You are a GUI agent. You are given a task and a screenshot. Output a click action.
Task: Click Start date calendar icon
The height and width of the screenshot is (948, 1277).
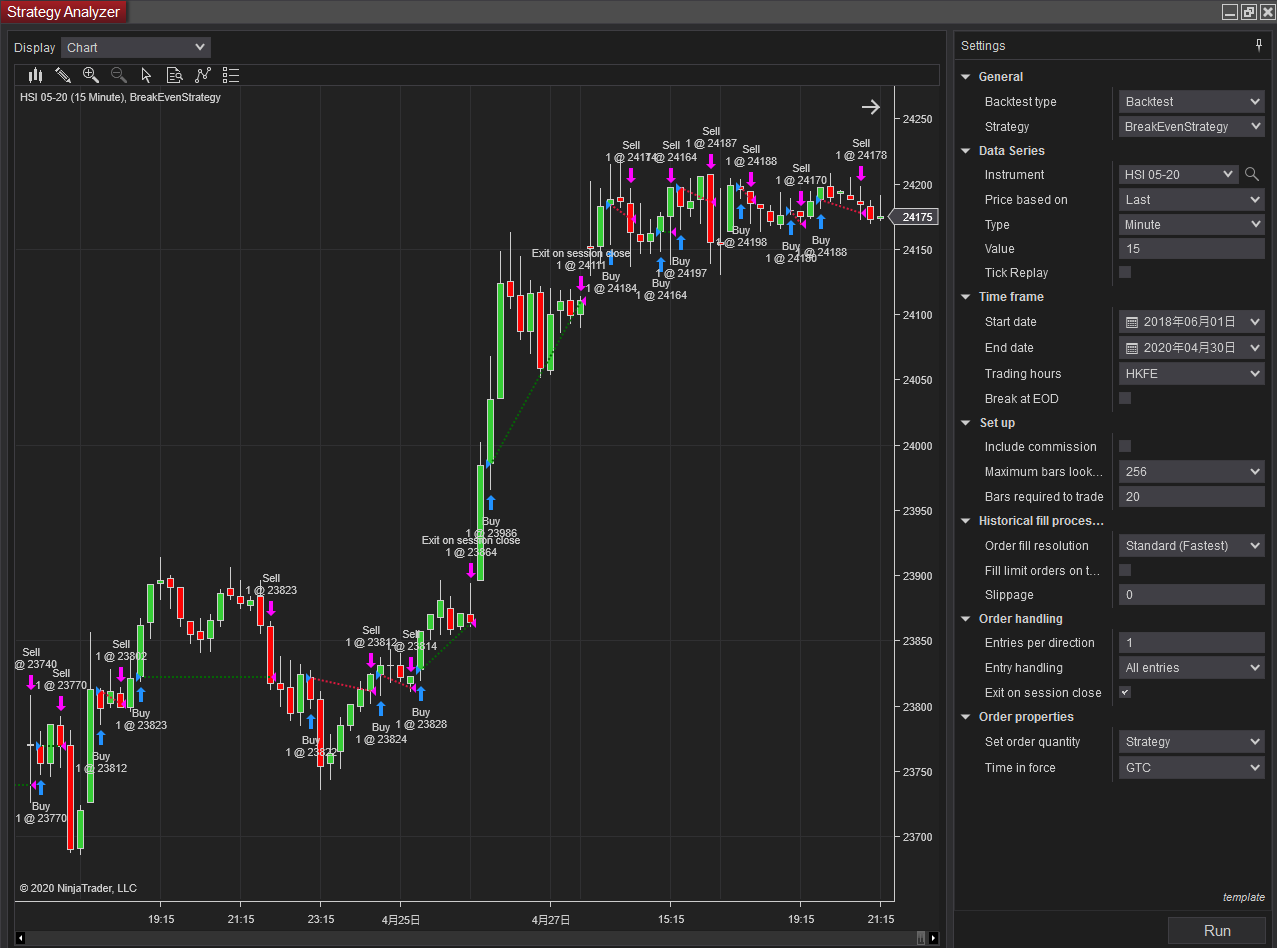pyautogui.click(x=1132, y=322)
